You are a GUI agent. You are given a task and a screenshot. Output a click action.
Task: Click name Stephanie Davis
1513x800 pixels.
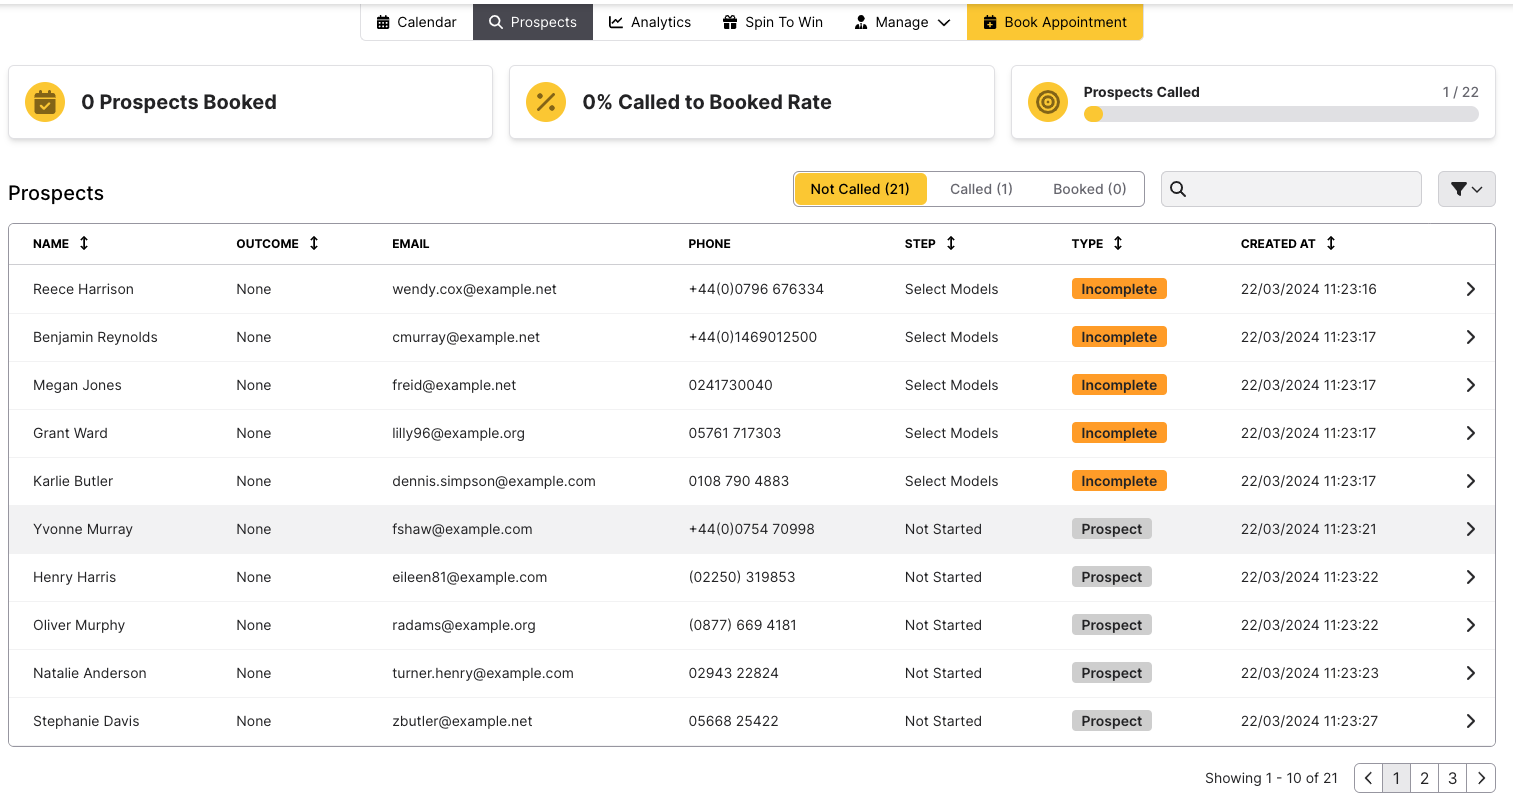pos(86,721)
